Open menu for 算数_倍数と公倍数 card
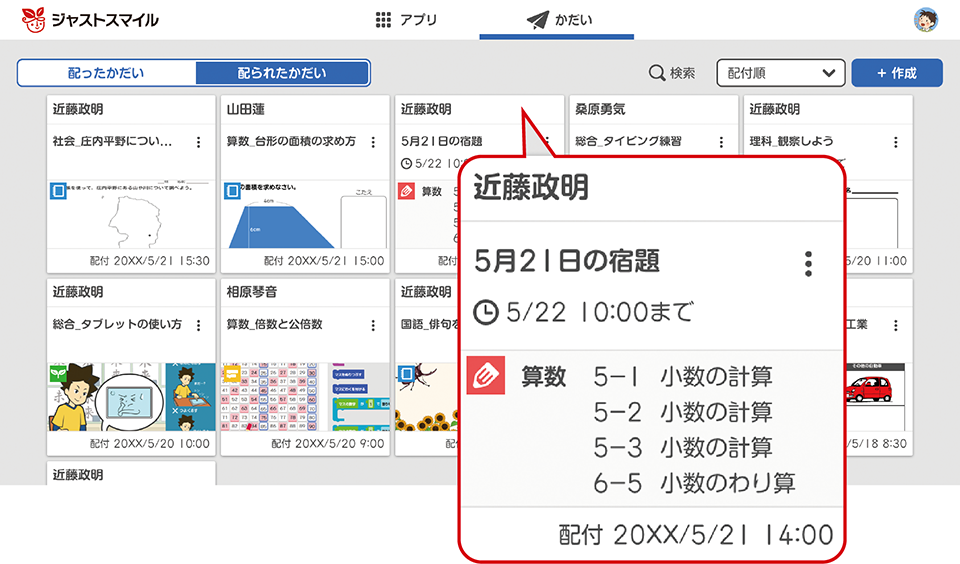The width and height of the screenshot is (960, 564). (373, 325)
